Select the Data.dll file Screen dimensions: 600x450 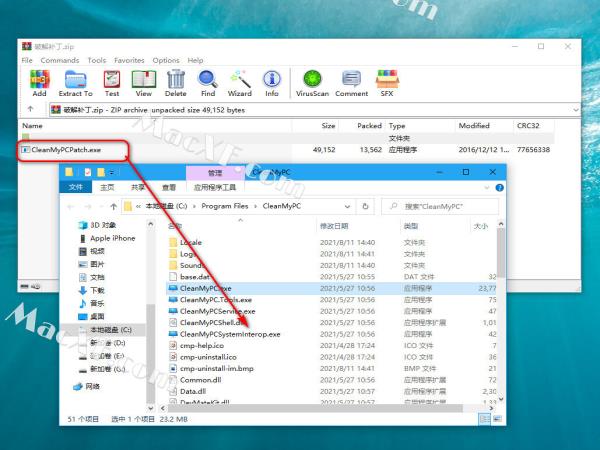pyautogui.click(x=188, y=391)
